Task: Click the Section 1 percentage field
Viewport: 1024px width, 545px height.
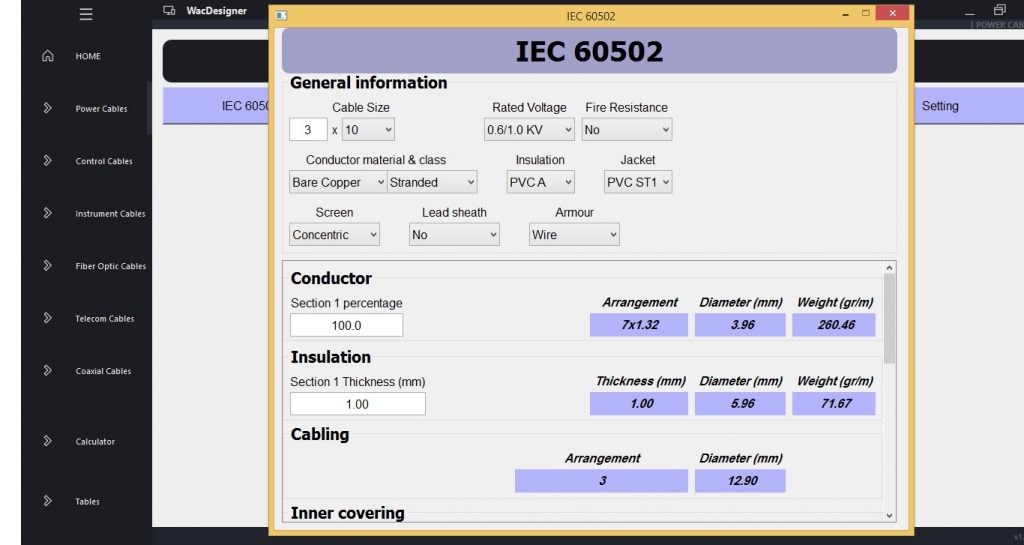Action: coord(346,326)
